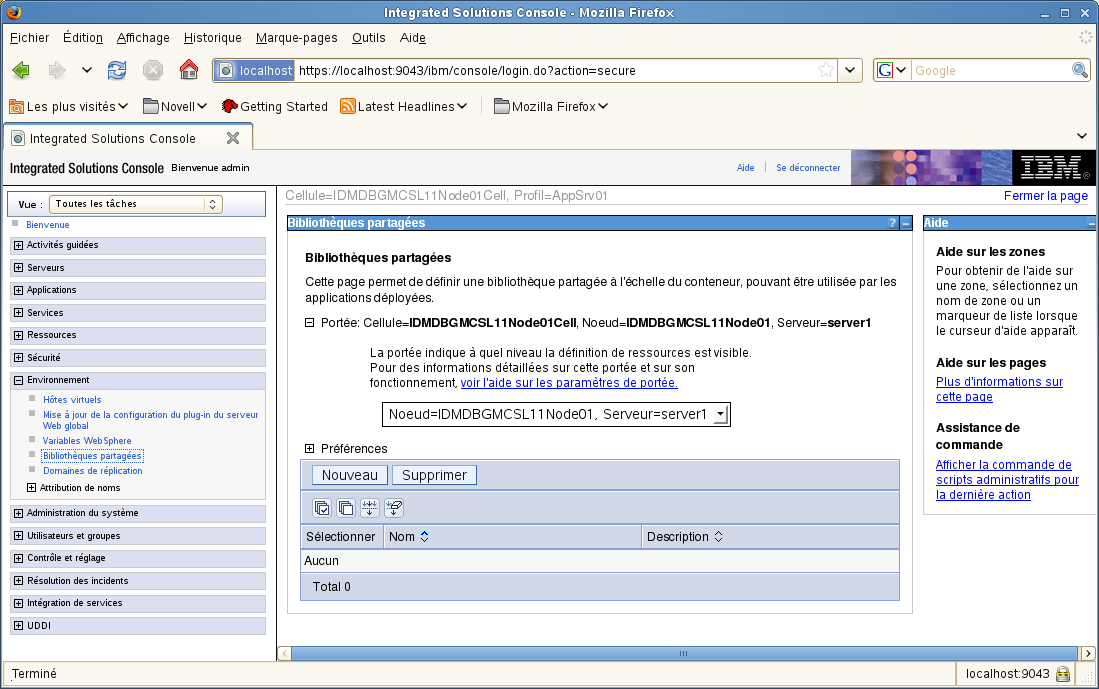
Task: Expand the Sécurité section
Action: click(18, 357)
